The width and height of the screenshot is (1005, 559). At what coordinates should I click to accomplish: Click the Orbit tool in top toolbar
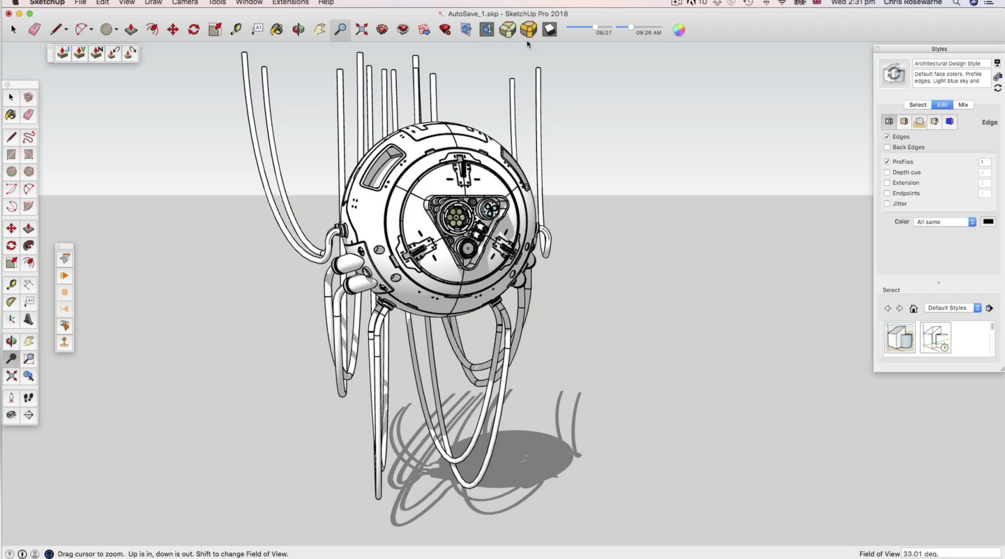tap(298, 29)
